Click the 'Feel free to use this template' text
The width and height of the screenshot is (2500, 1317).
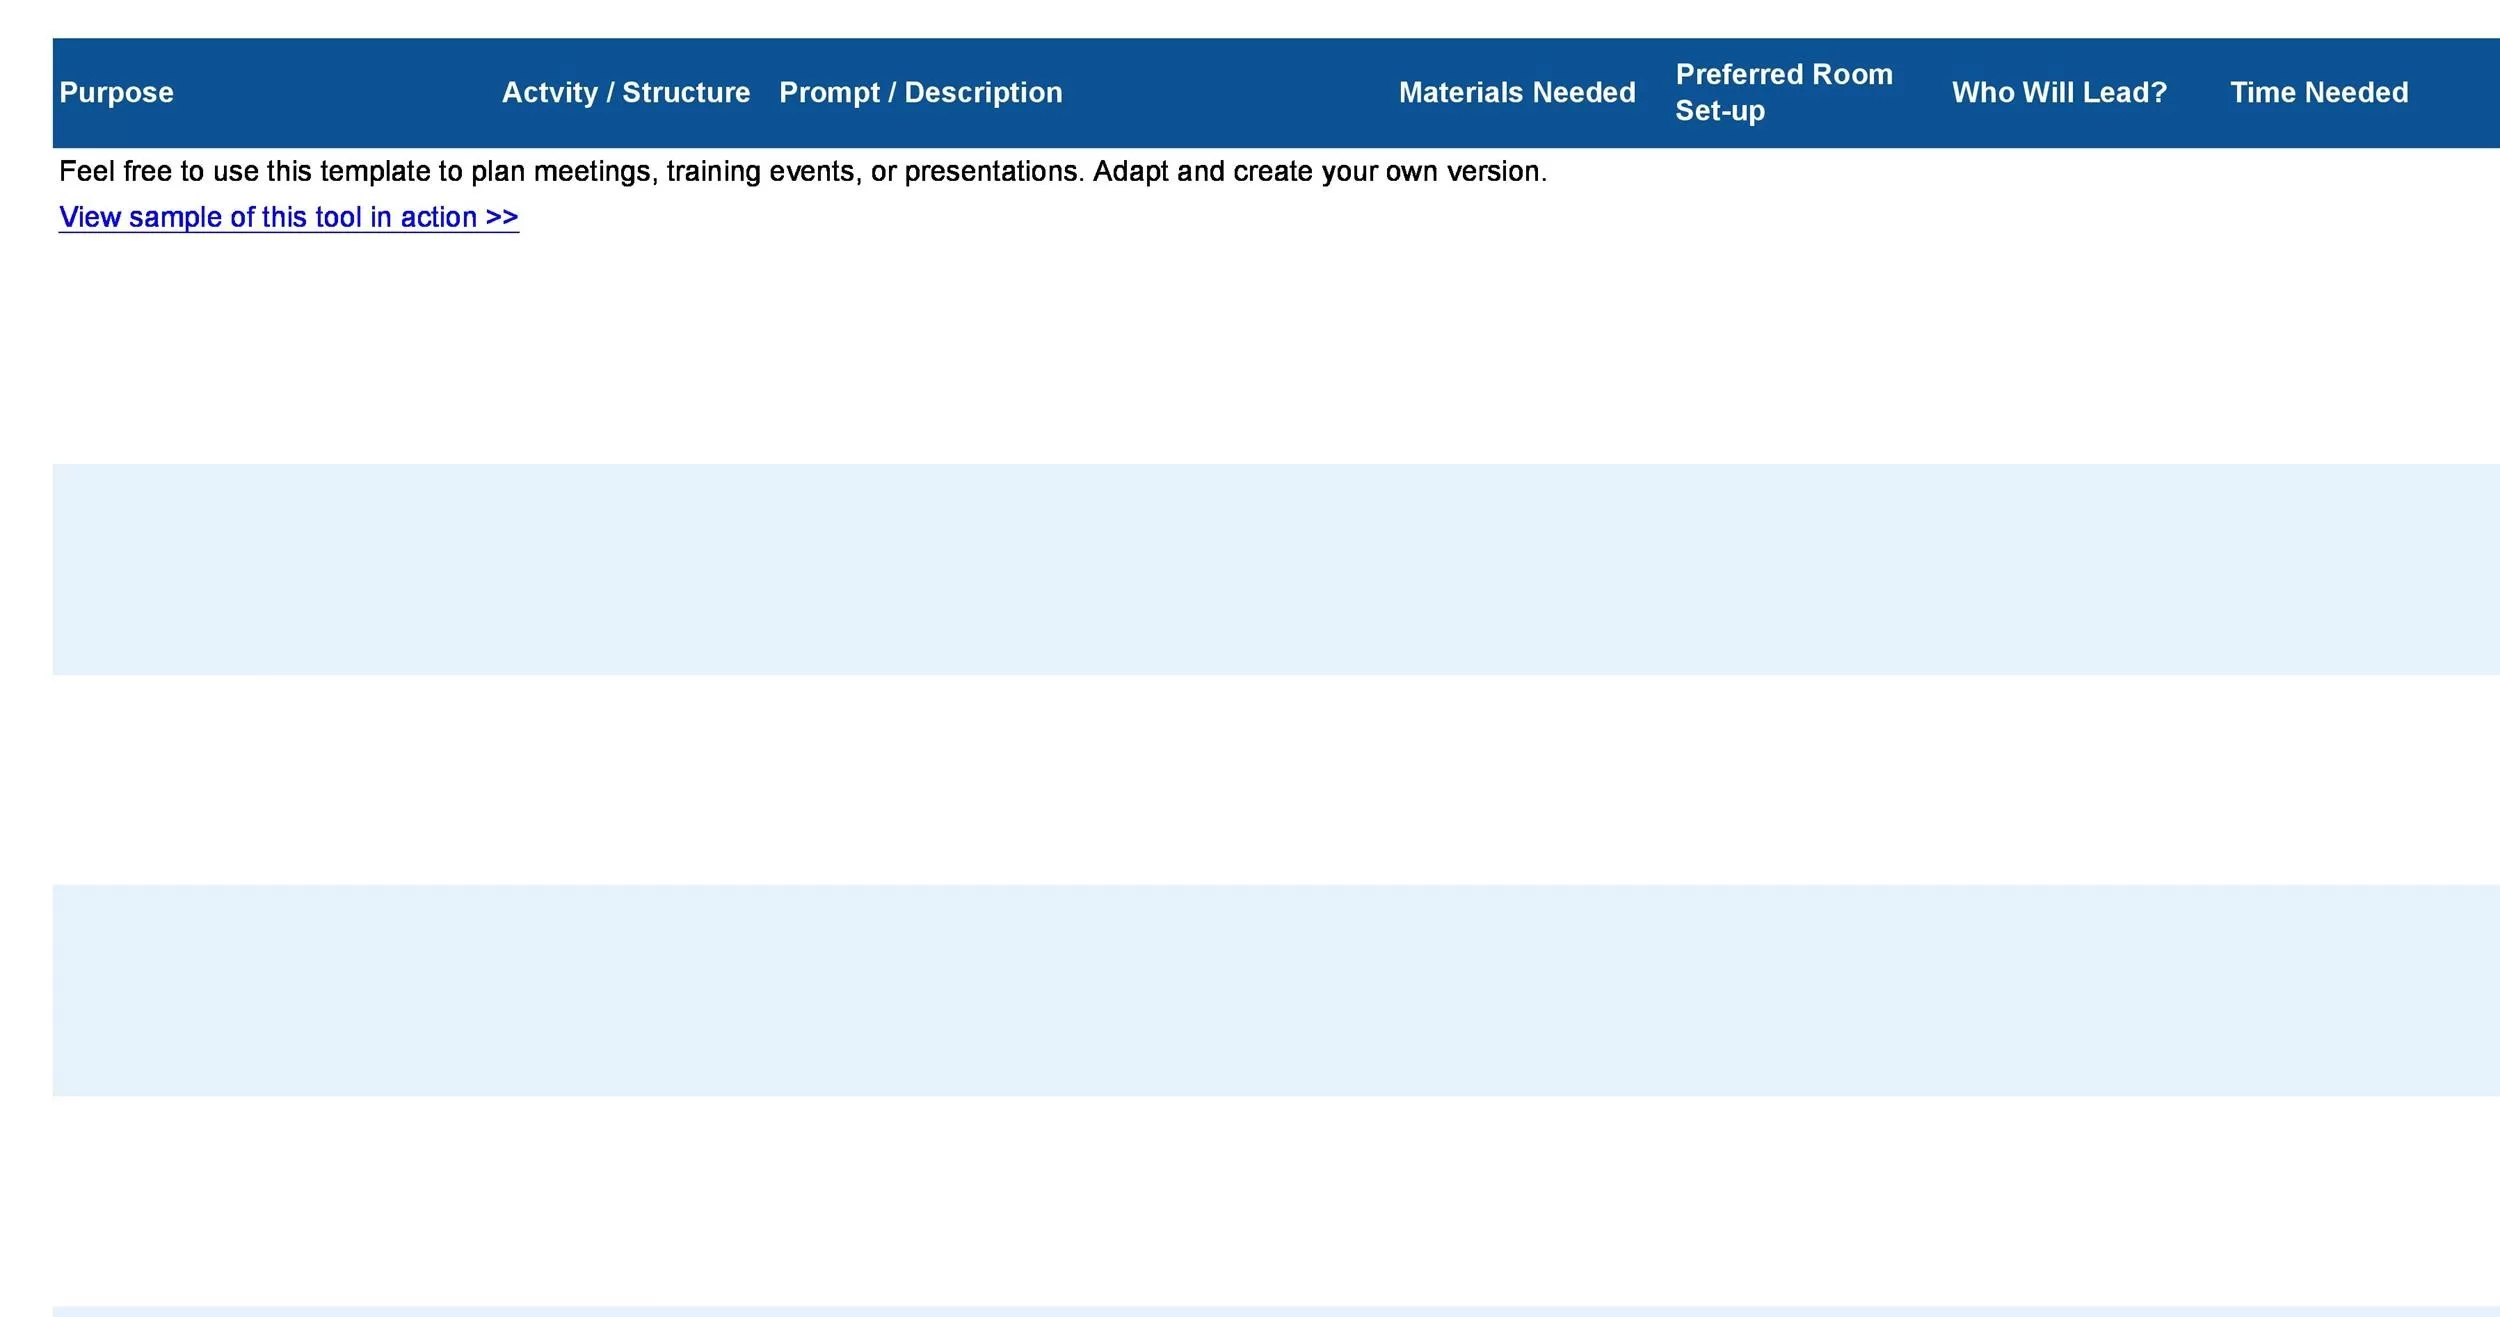(802, 171)
